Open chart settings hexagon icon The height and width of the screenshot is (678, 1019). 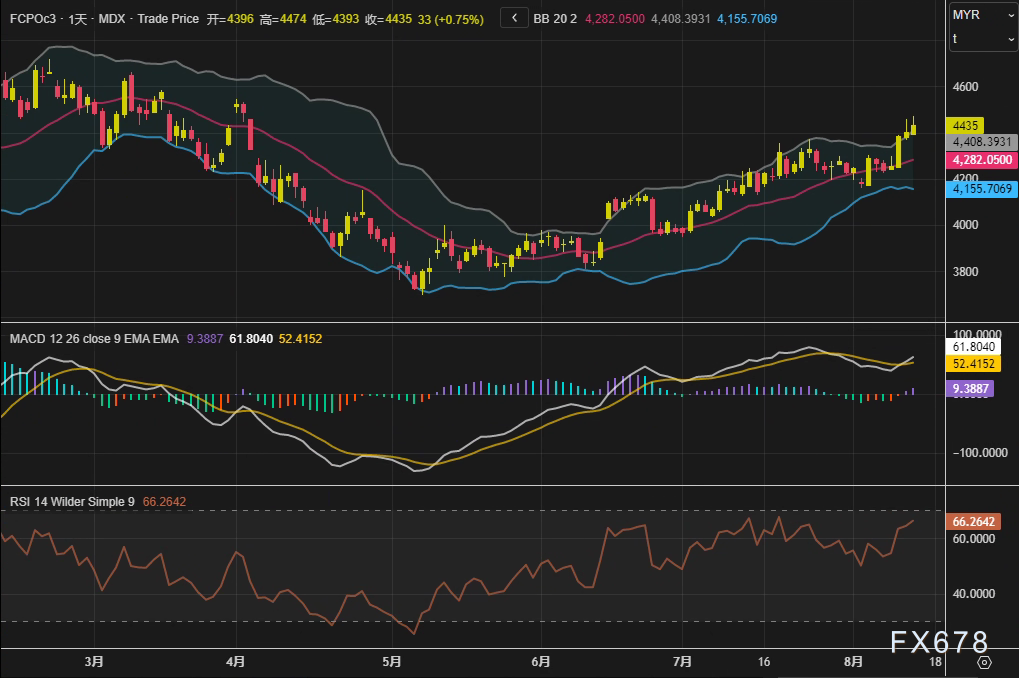pos(984,662)
